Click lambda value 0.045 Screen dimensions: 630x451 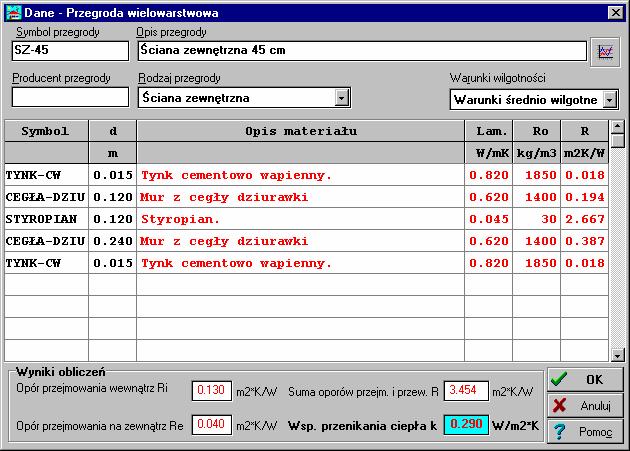coord(489,219)
